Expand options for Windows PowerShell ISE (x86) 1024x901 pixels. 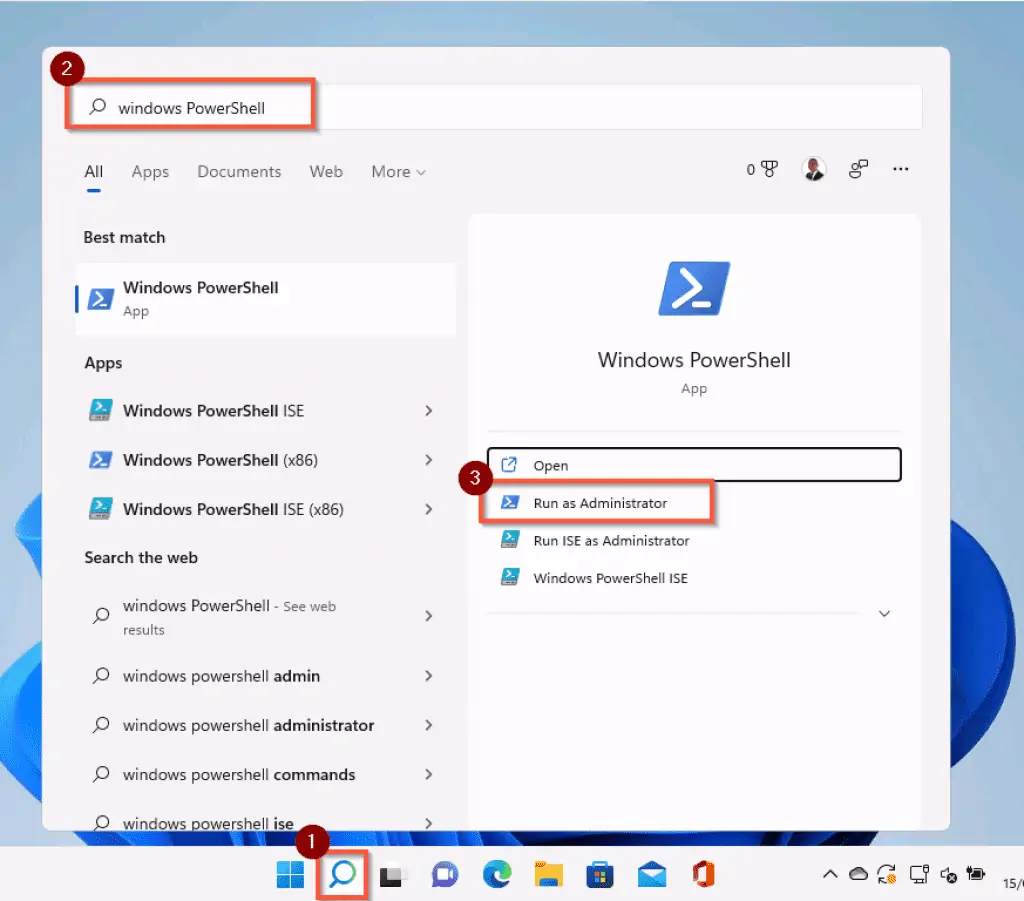(428, 509)
